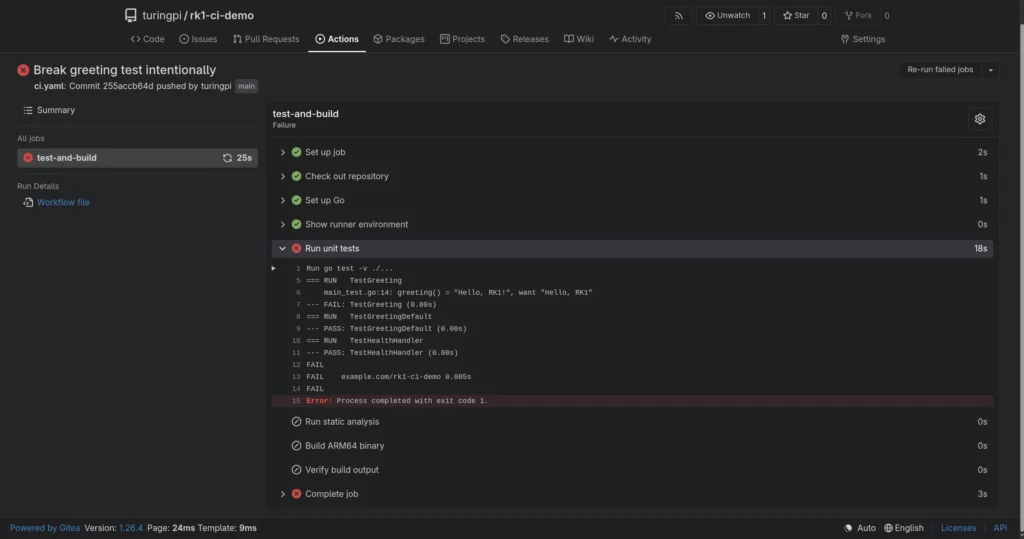
Task: Click the log settings gear icon
Action: (980, 119)
